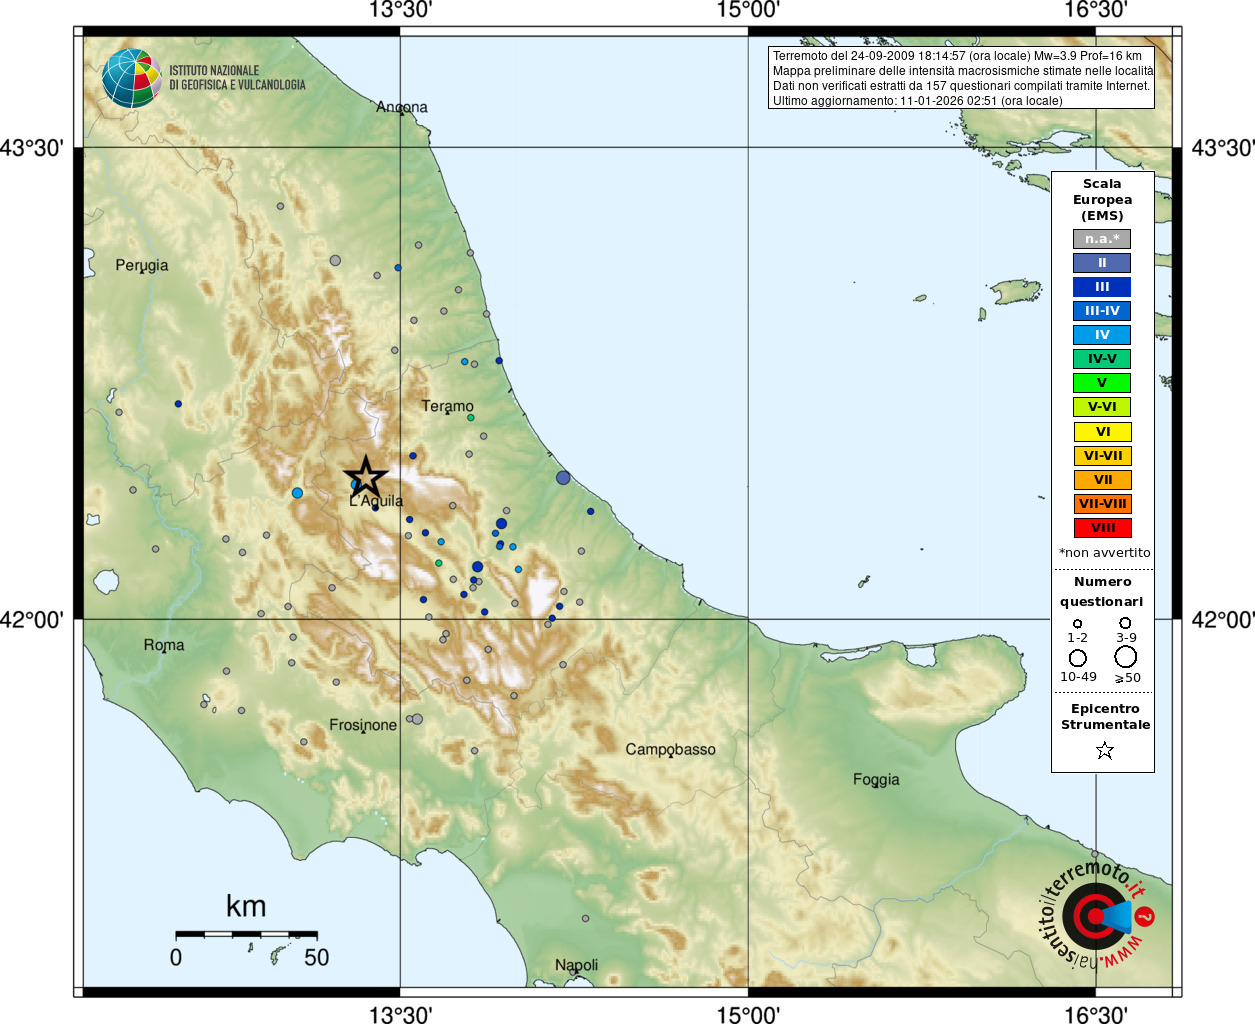The image size is (1255, 1024).
Task: Click the Epicentro Strumentale star in legend
Action: click(1104, 750)
